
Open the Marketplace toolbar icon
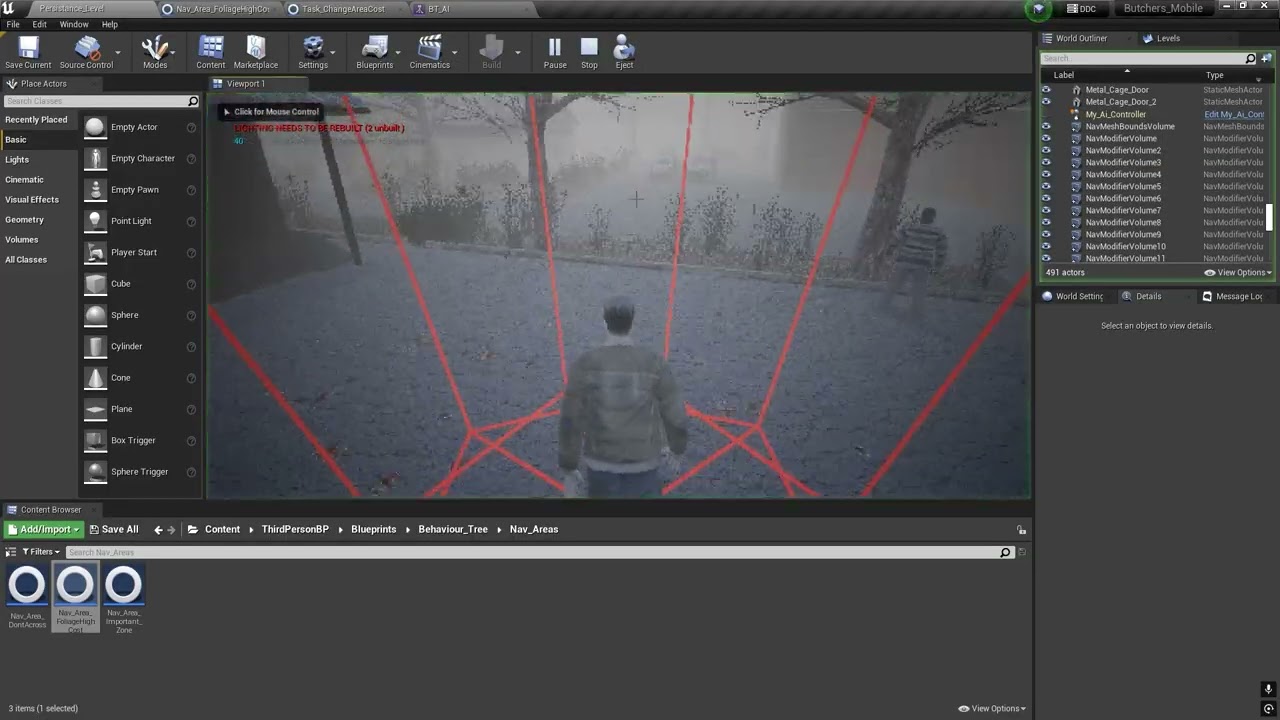pyautogui.click(x=256, y=48)
